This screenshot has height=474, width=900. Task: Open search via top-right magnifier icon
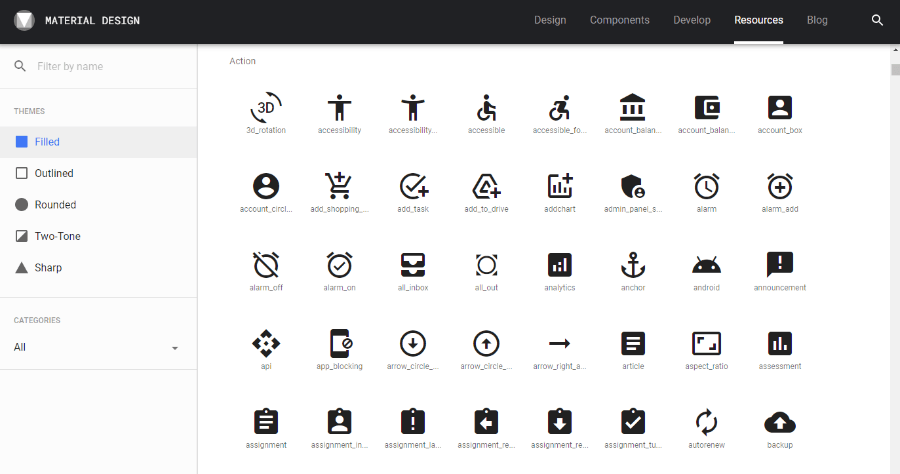pos(877,20)
